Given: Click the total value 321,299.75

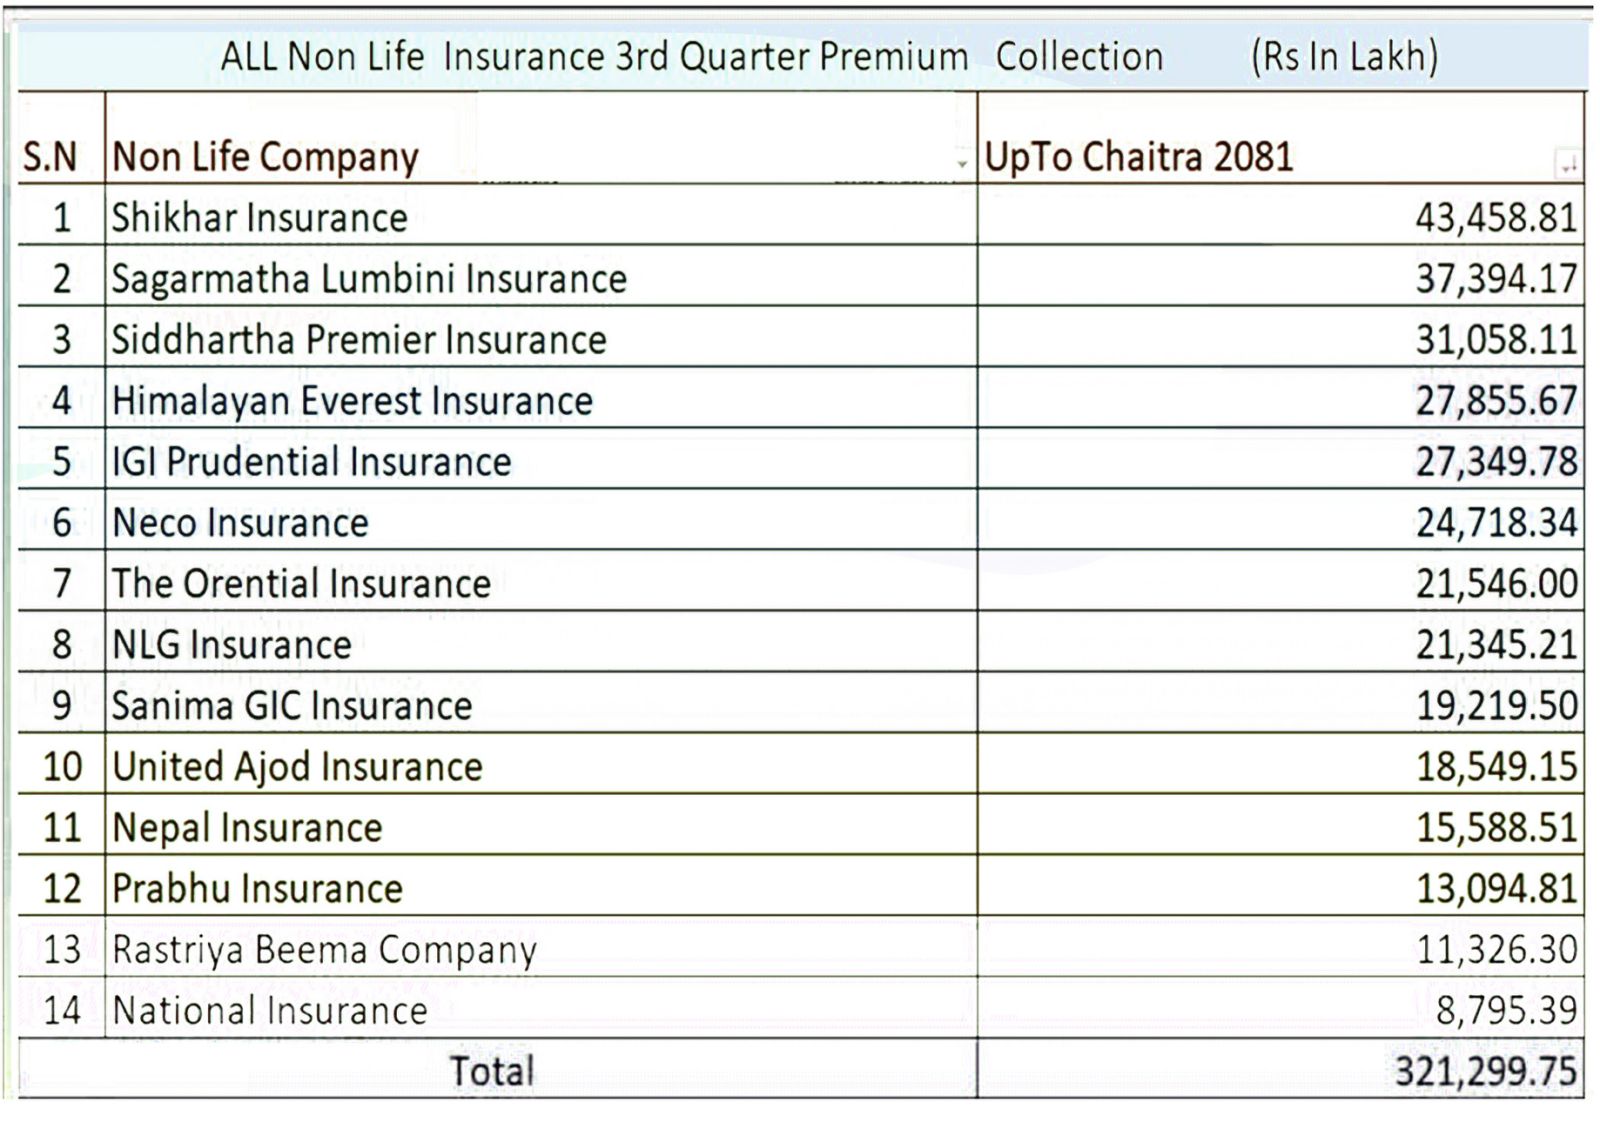Looking at the screenshot, I should click(1486, 1071).
